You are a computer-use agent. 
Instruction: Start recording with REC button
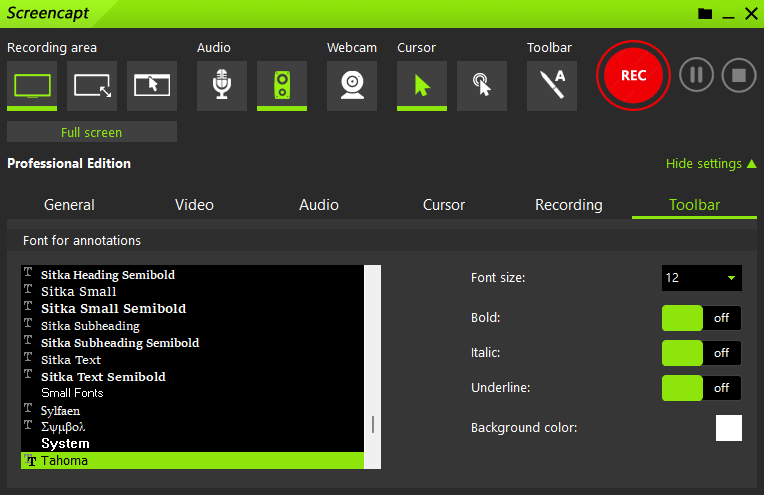tap(633, 76)
